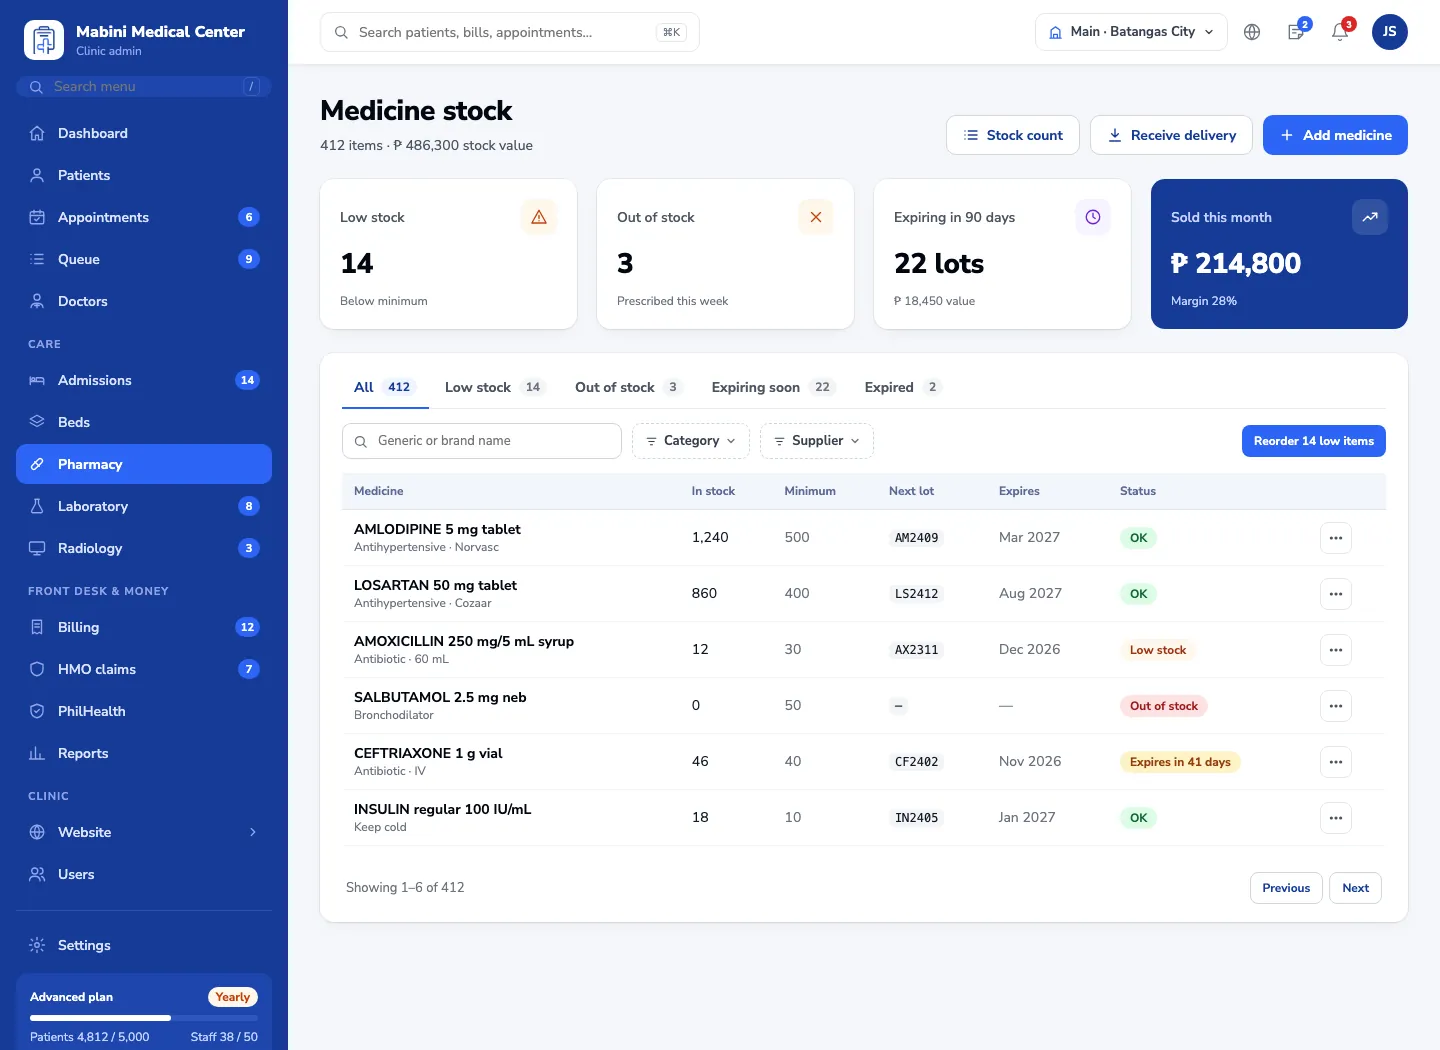Click the Out of stock X icon
The image size is (1440, 1050).
click(x=816, y=217)
